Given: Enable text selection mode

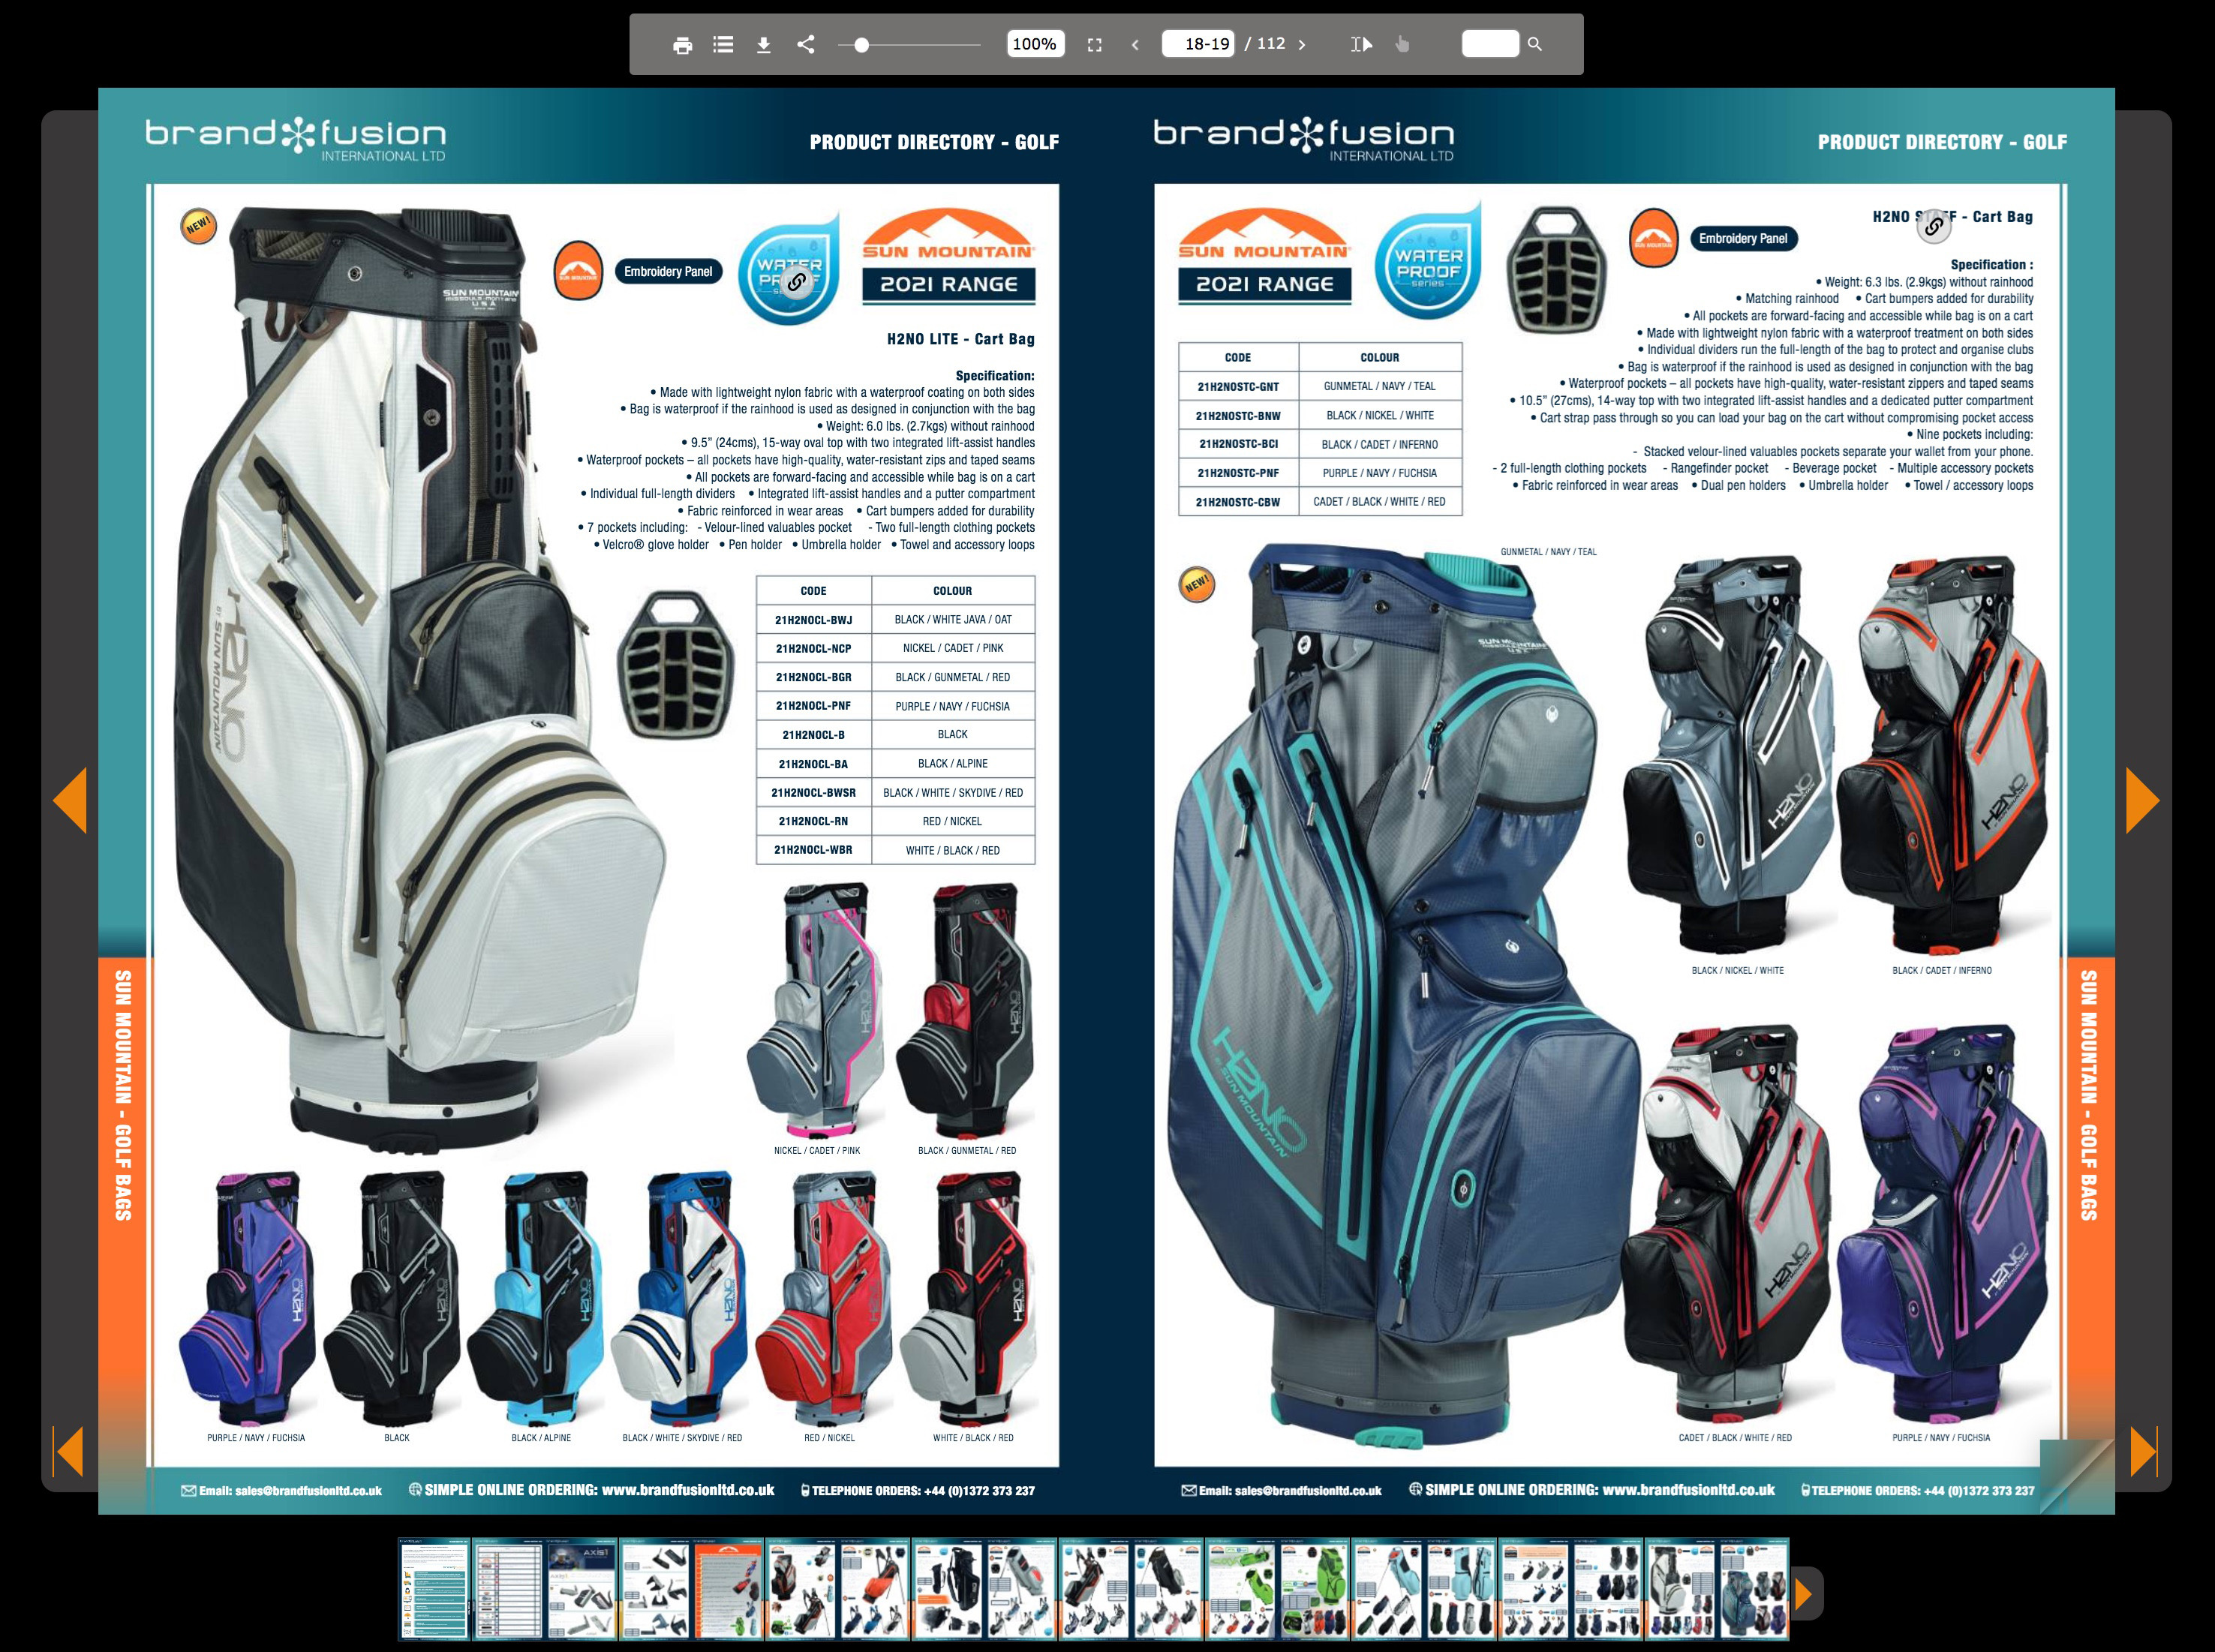Looking at the screenshot, I should coord(1361,44).
